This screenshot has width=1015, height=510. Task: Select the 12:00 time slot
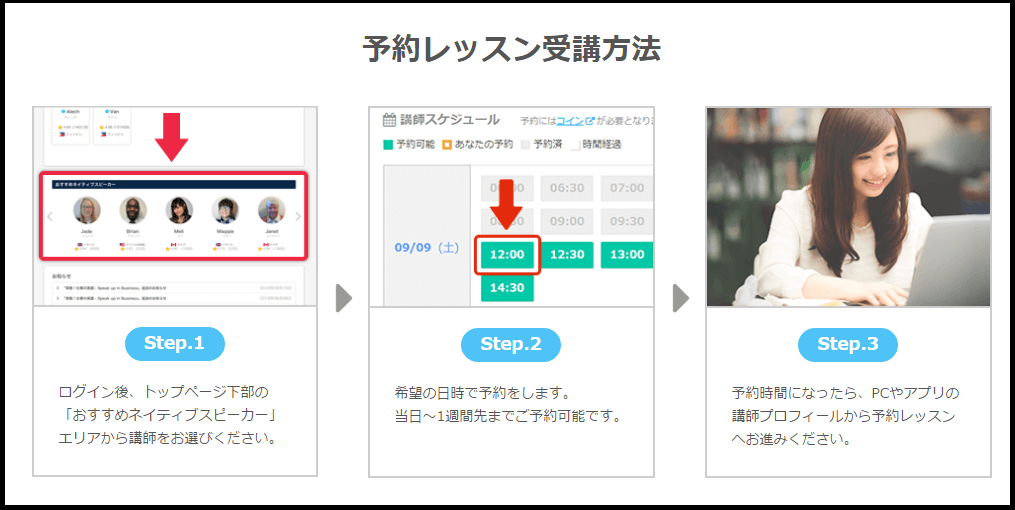coord(507,254)
